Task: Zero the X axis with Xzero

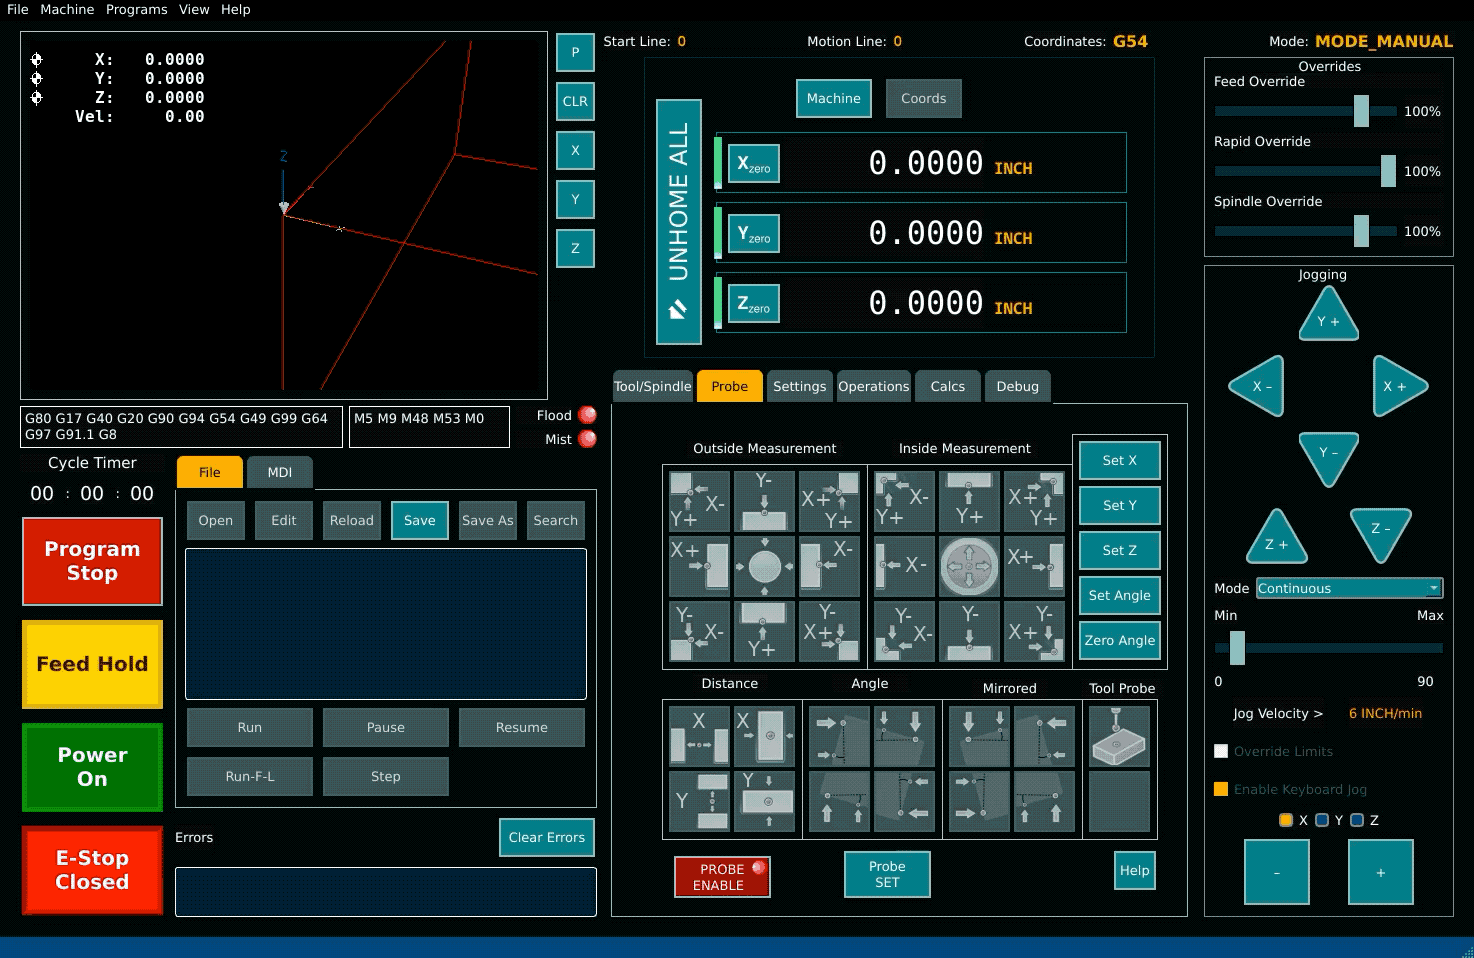Action: coord(754,164)
